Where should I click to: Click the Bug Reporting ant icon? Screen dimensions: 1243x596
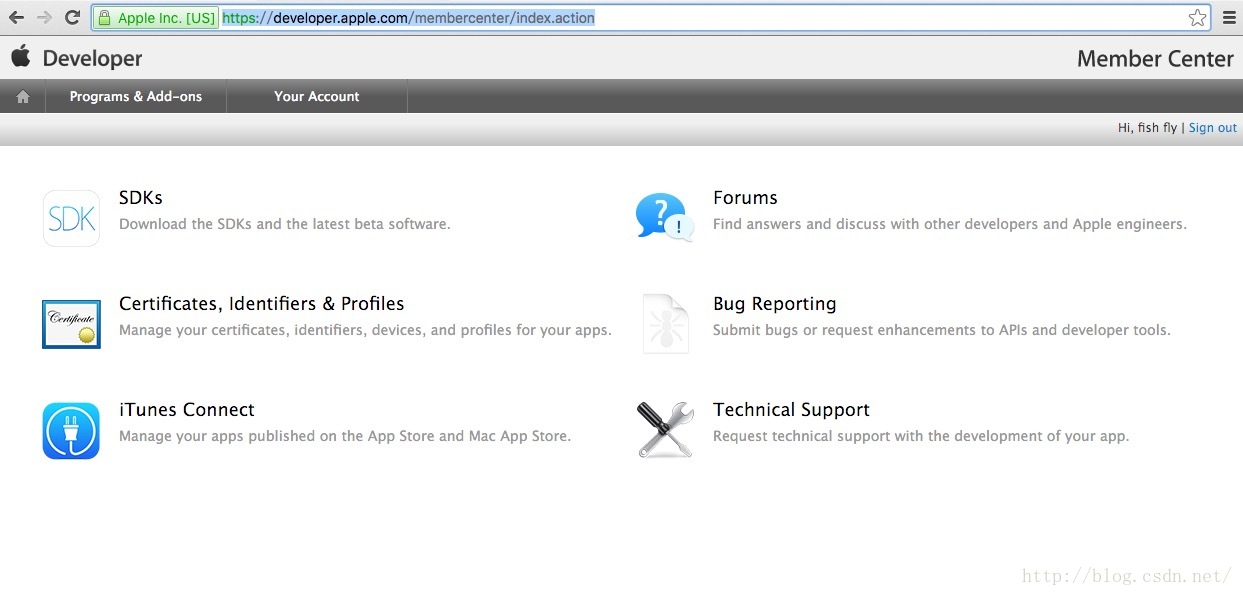(665, 324)
